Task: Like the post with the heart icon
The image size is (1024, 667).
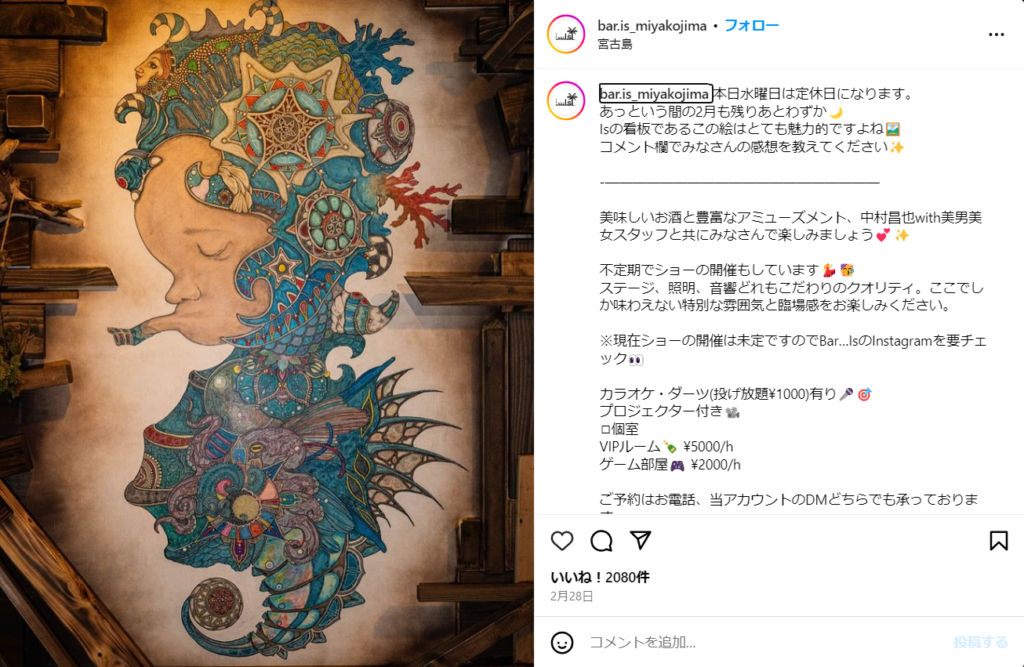Action: (562, 541)
